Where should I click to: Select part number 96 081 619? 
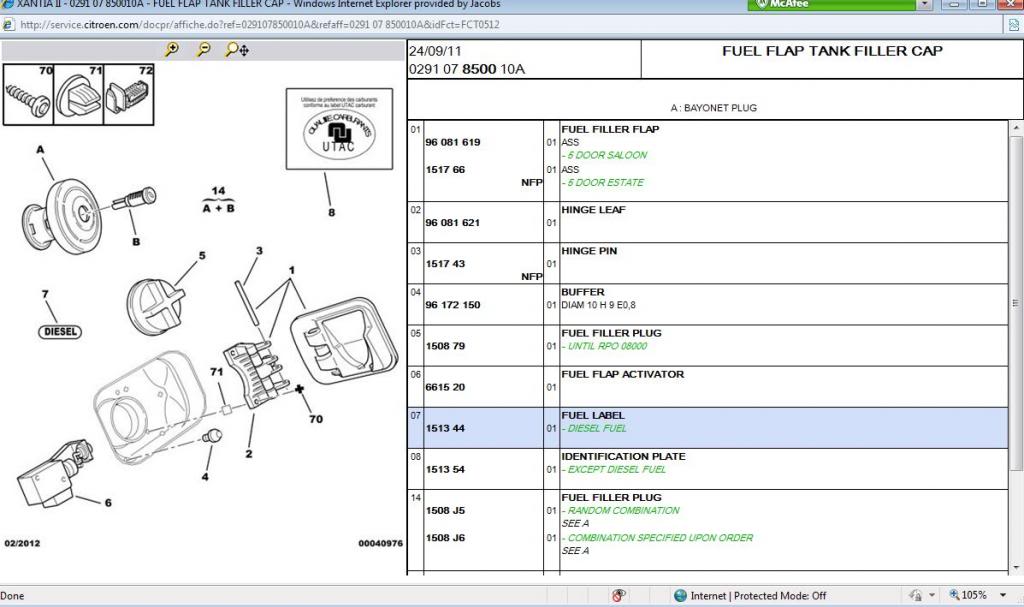coord(453,142)
